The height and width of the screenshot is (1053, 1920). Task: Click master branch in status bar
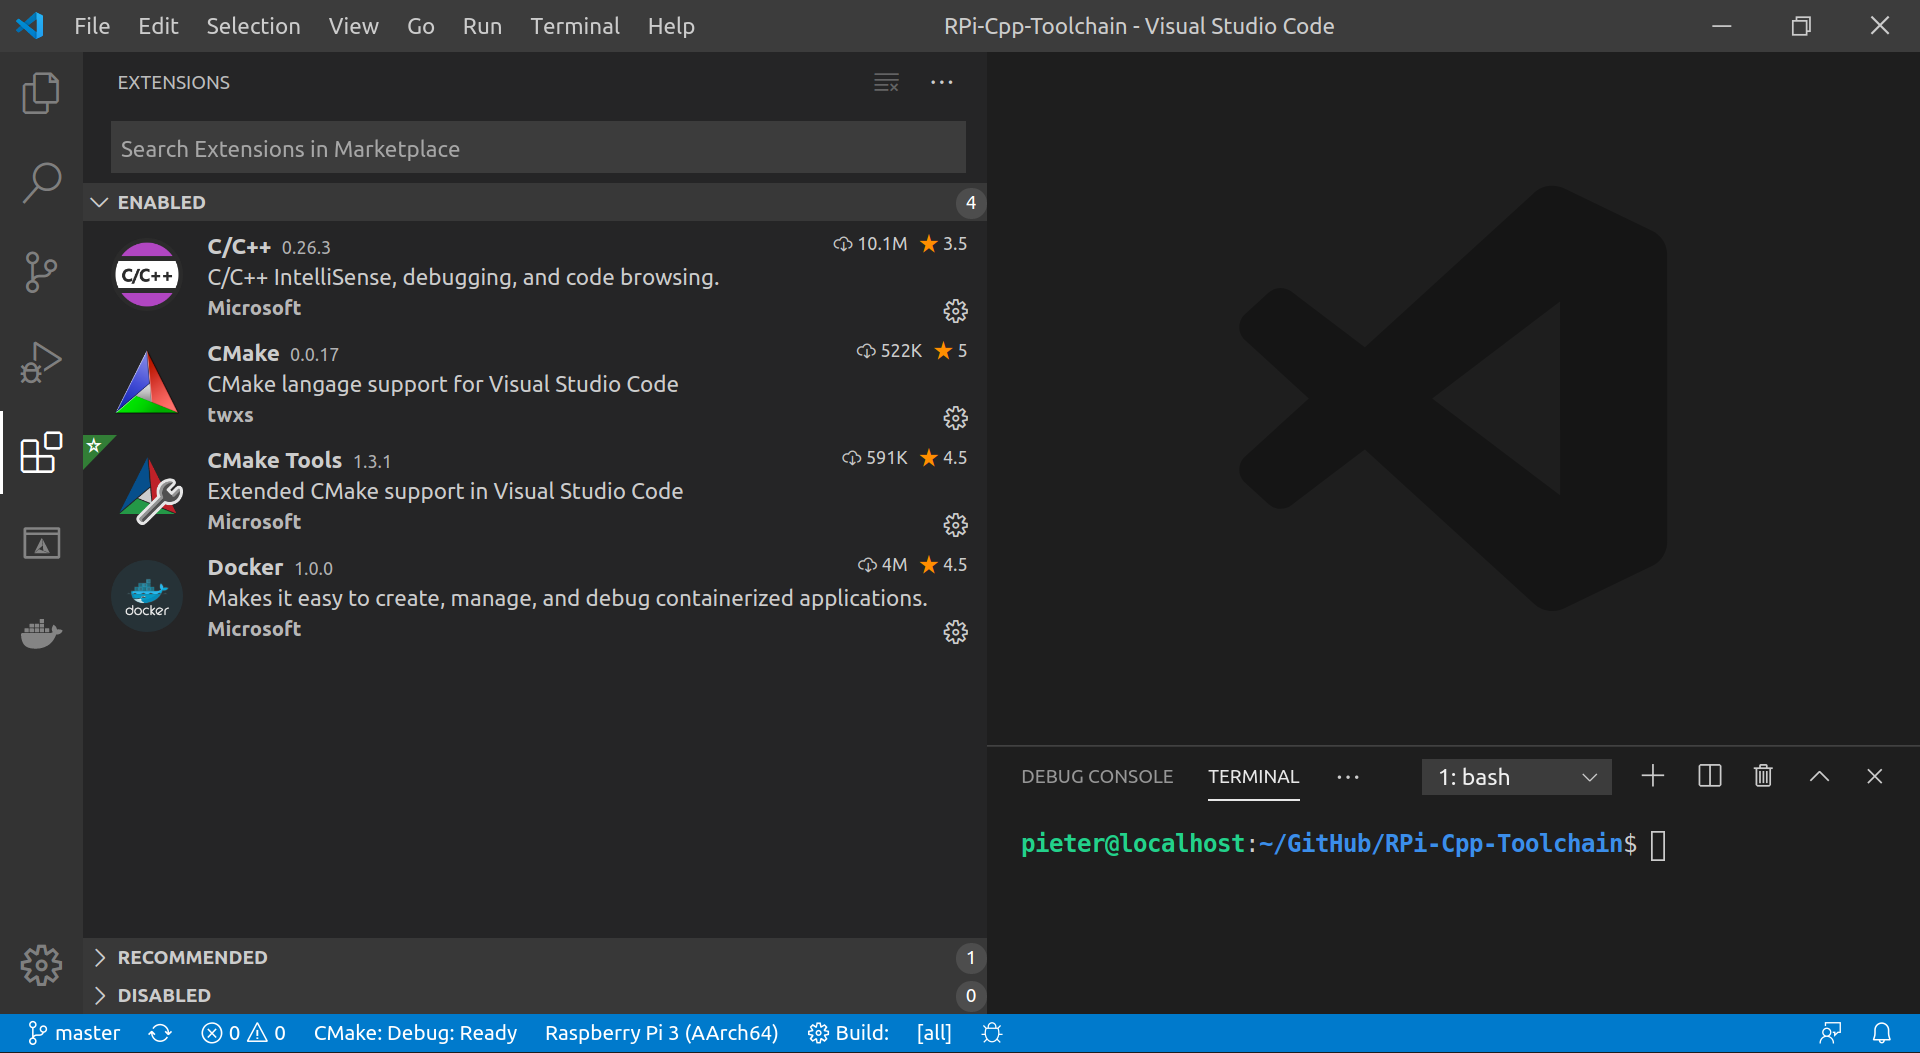click(74, 1033)
